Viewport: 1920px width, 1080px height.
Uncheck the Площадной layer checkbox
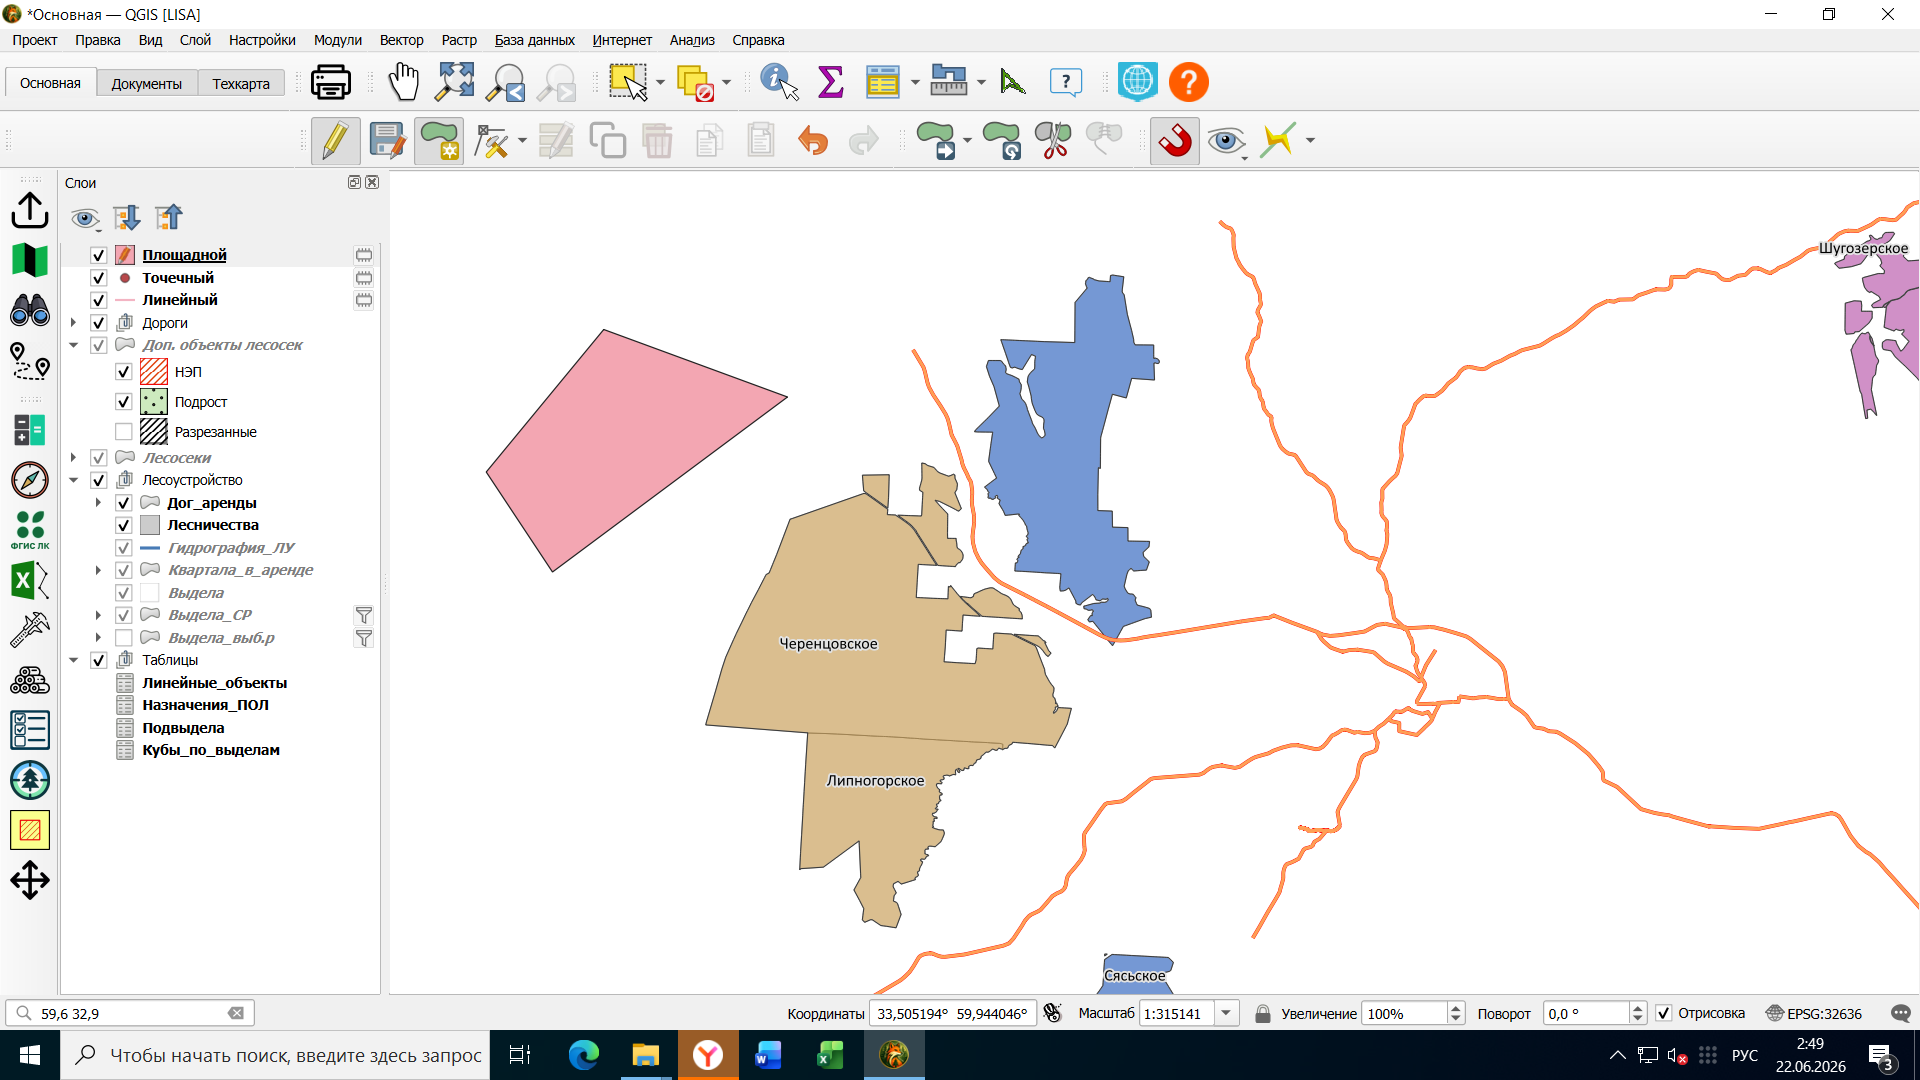[98, 255]
